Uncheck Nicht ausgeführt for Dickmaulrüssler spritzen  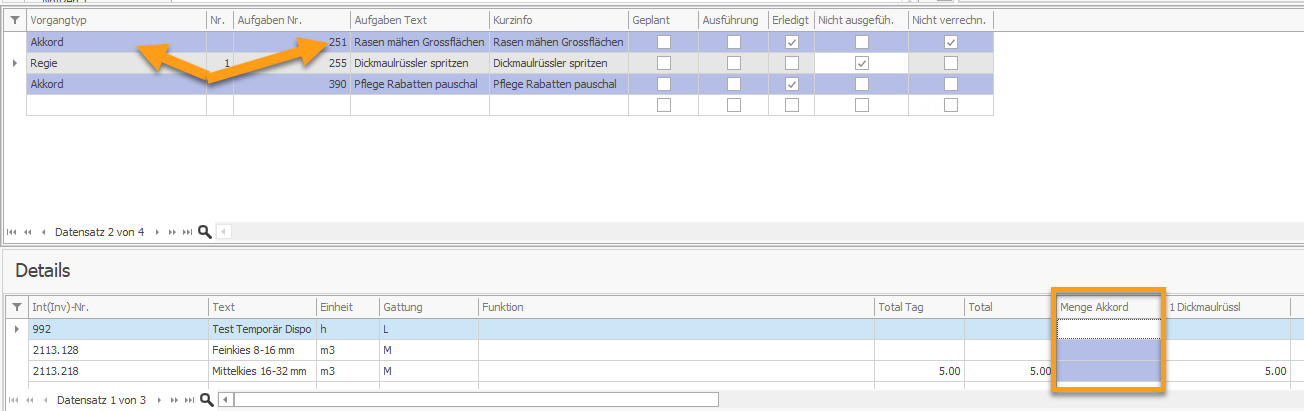tap(861, 63)
